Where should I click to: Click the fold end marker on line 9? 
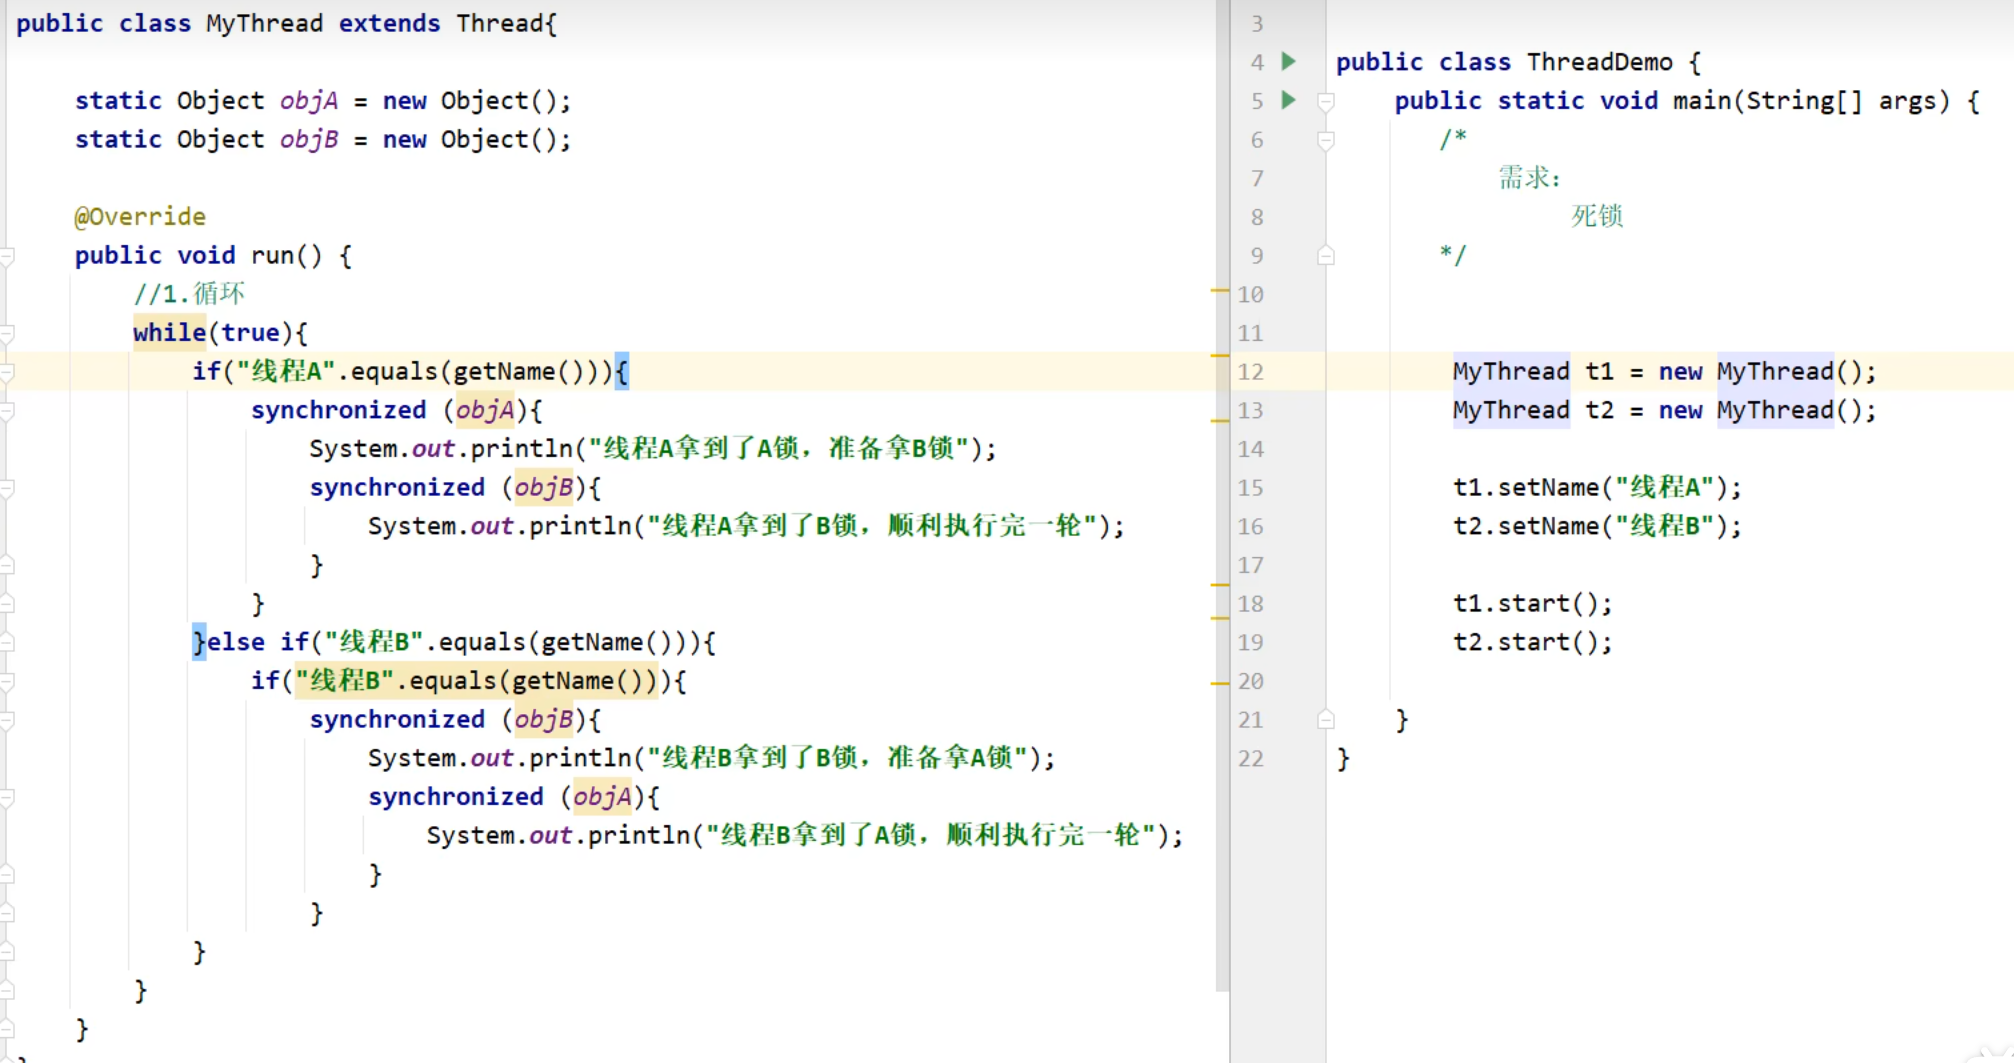pos(1326,256)
